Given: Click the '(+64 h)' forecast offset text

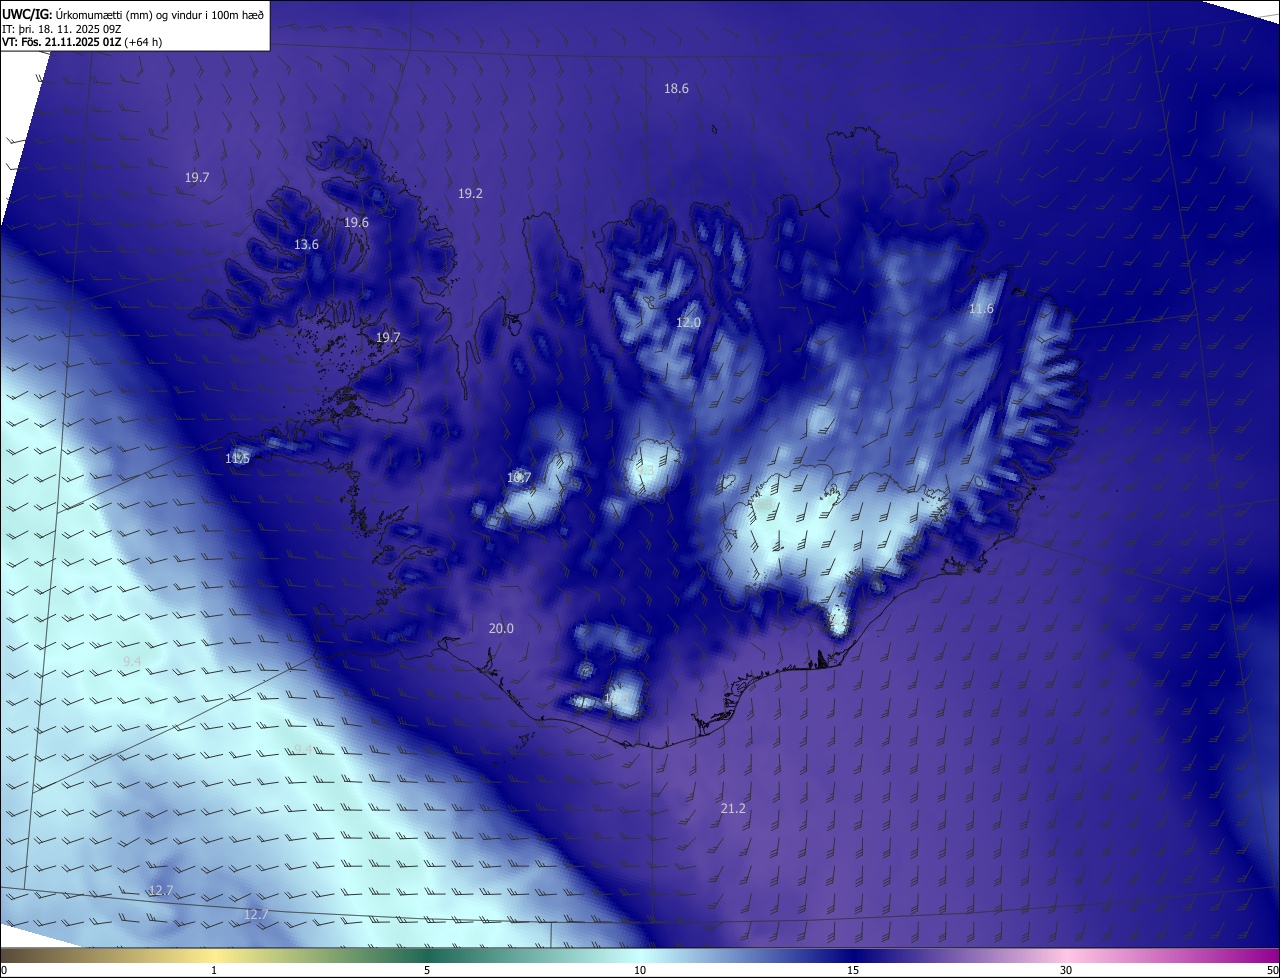Looking at the screenshot, I should [143, 42].
